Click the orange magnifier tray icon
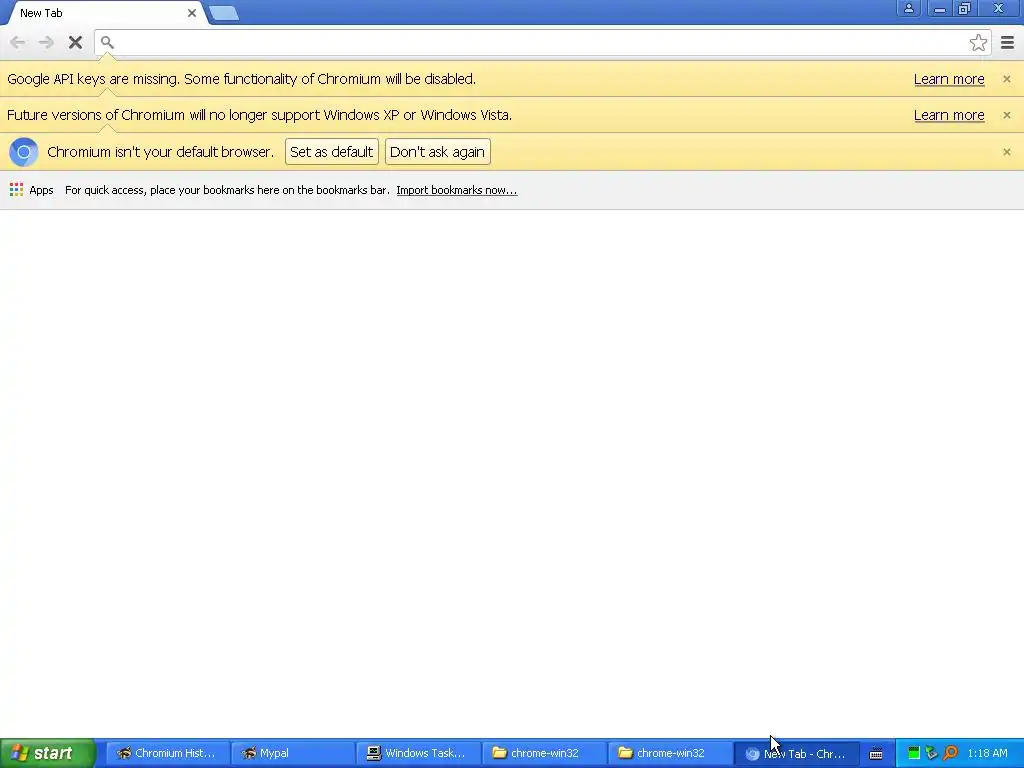 [950, 753]
